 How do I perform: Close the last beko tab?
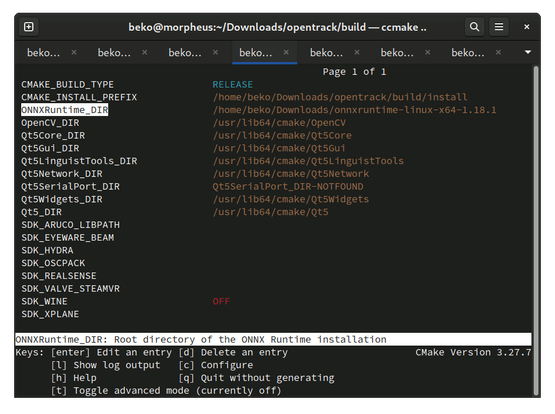click(498, 52)
